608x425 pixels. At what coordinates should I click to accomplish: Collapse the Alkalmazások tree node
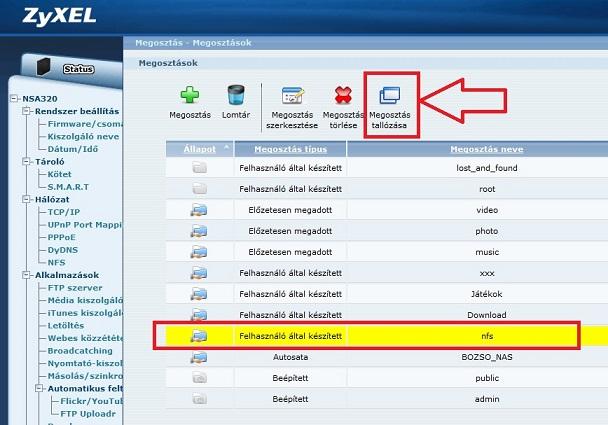(26, 275)
